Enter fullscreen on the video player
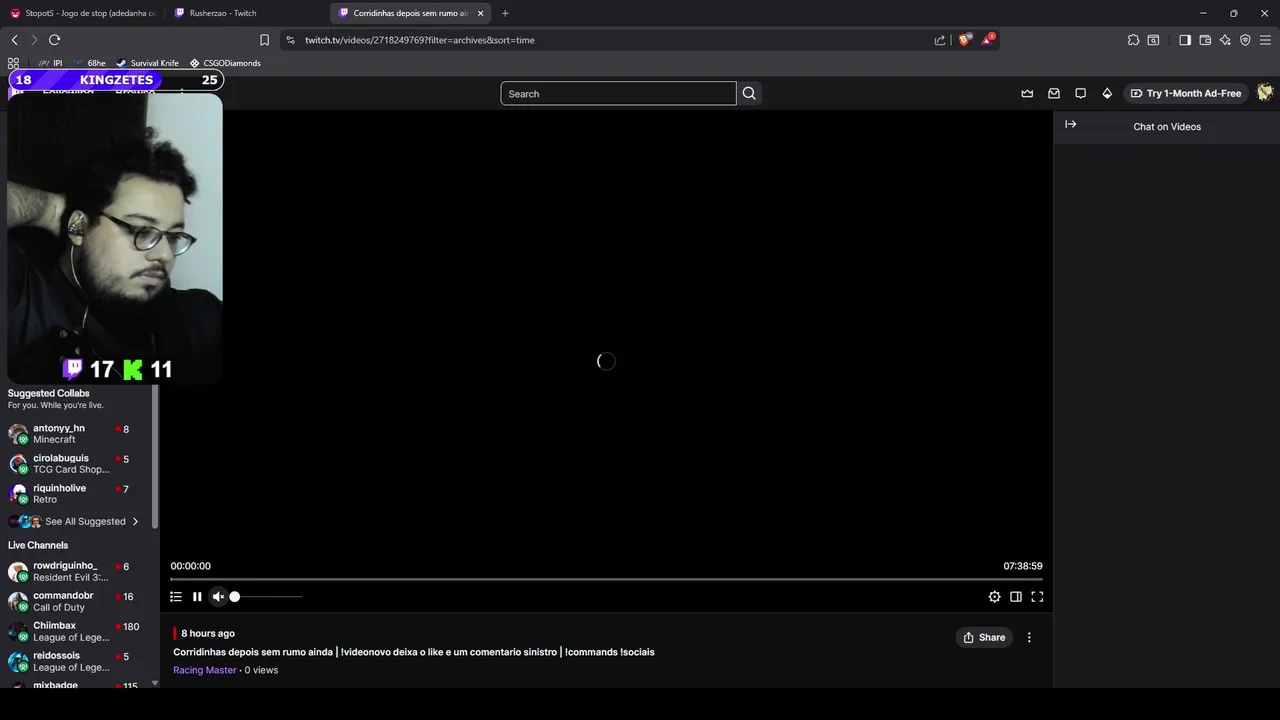Viewport: 1280px width, 720px height. (1037, 597)
